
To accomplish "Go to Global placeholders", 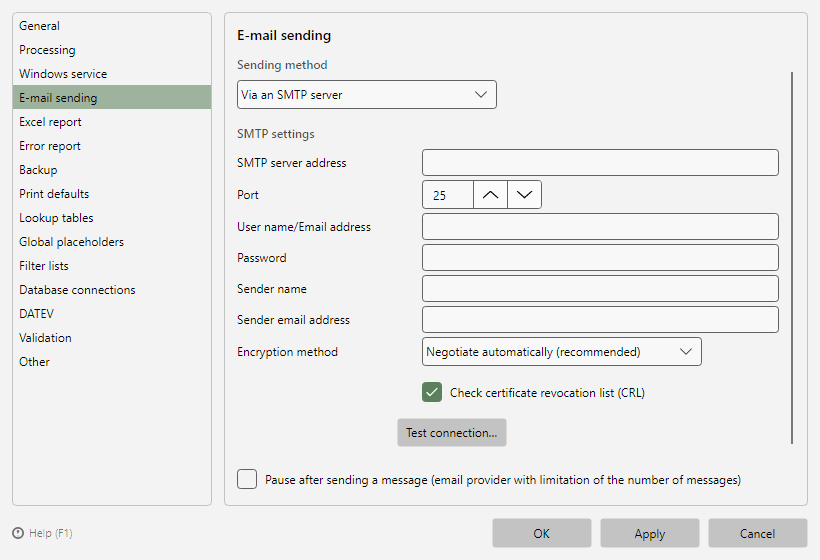I will click(x=112, y=242).
